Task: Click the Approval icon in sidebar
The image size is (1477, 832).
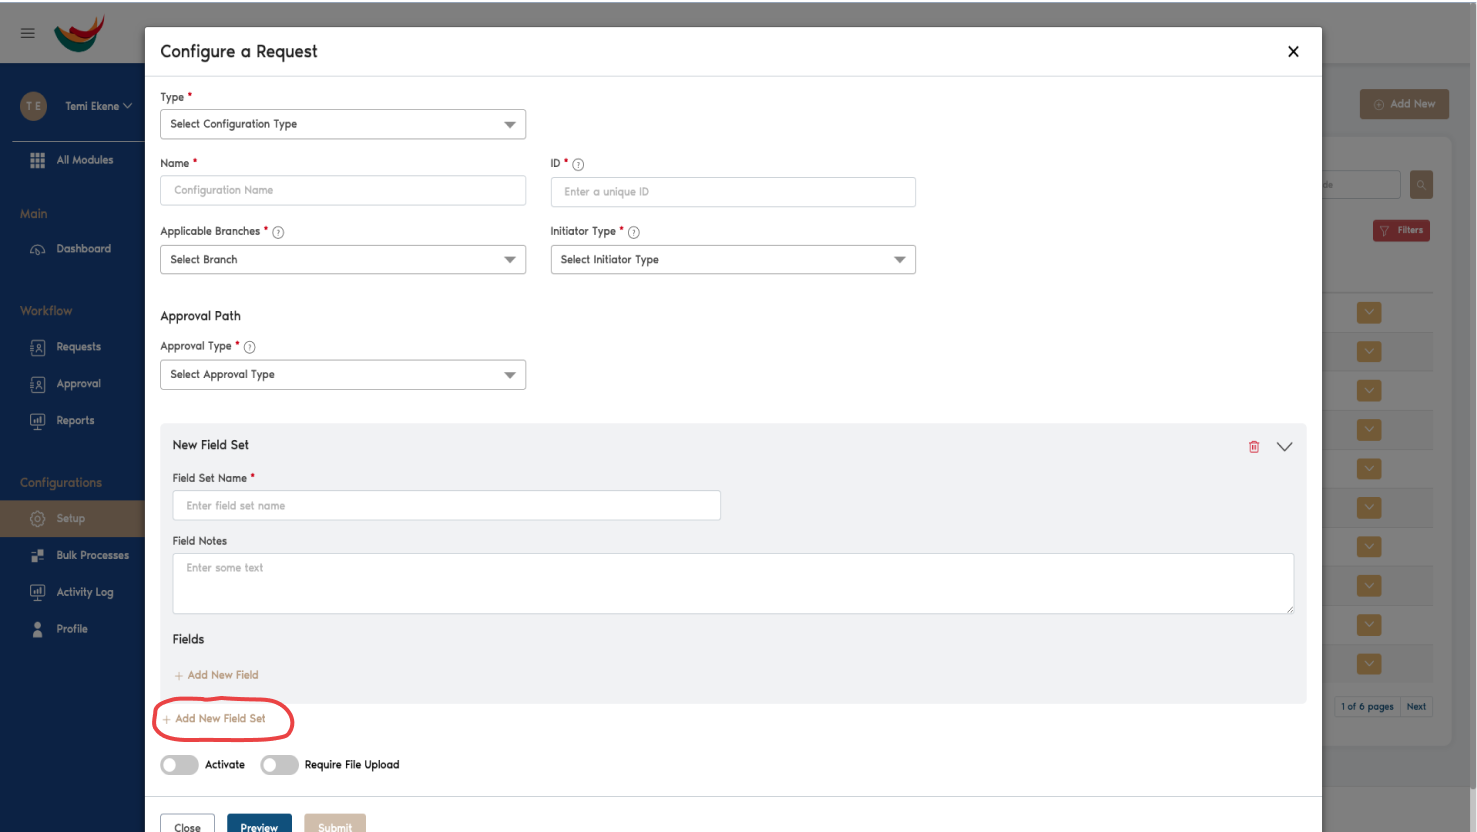Action: point(37,383)
